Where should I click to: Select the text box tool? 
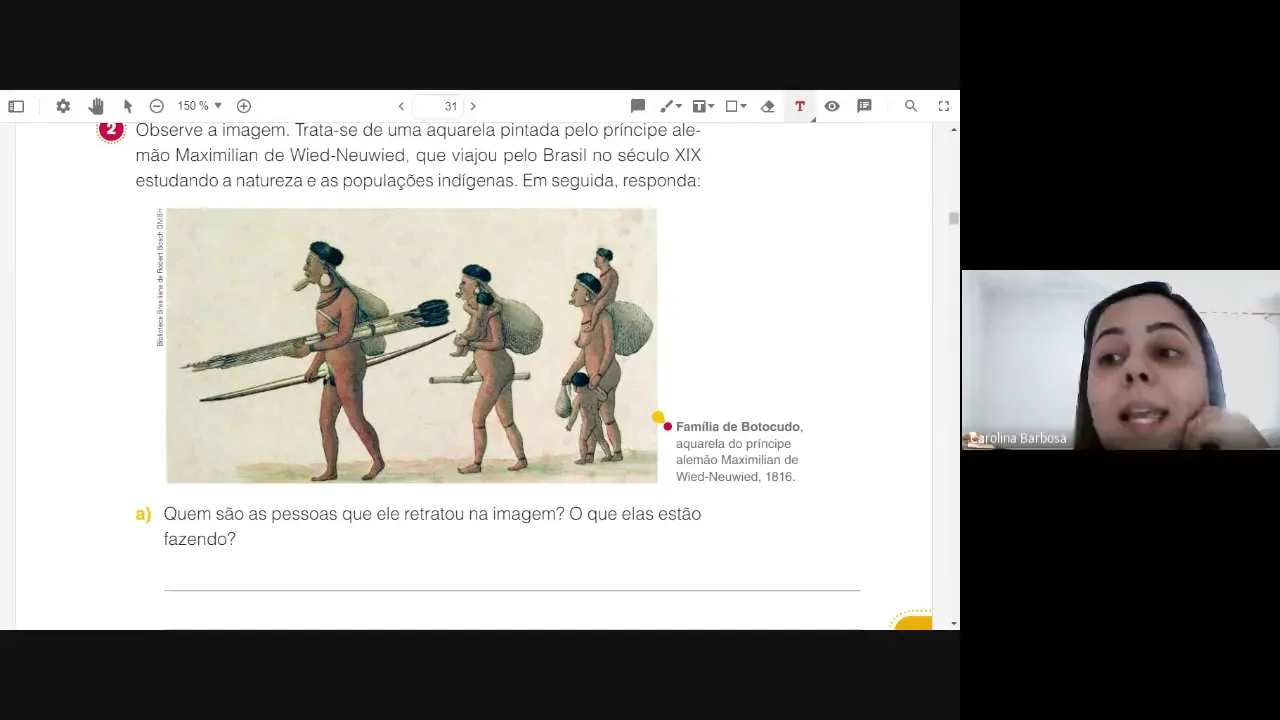tap(699, 106)
